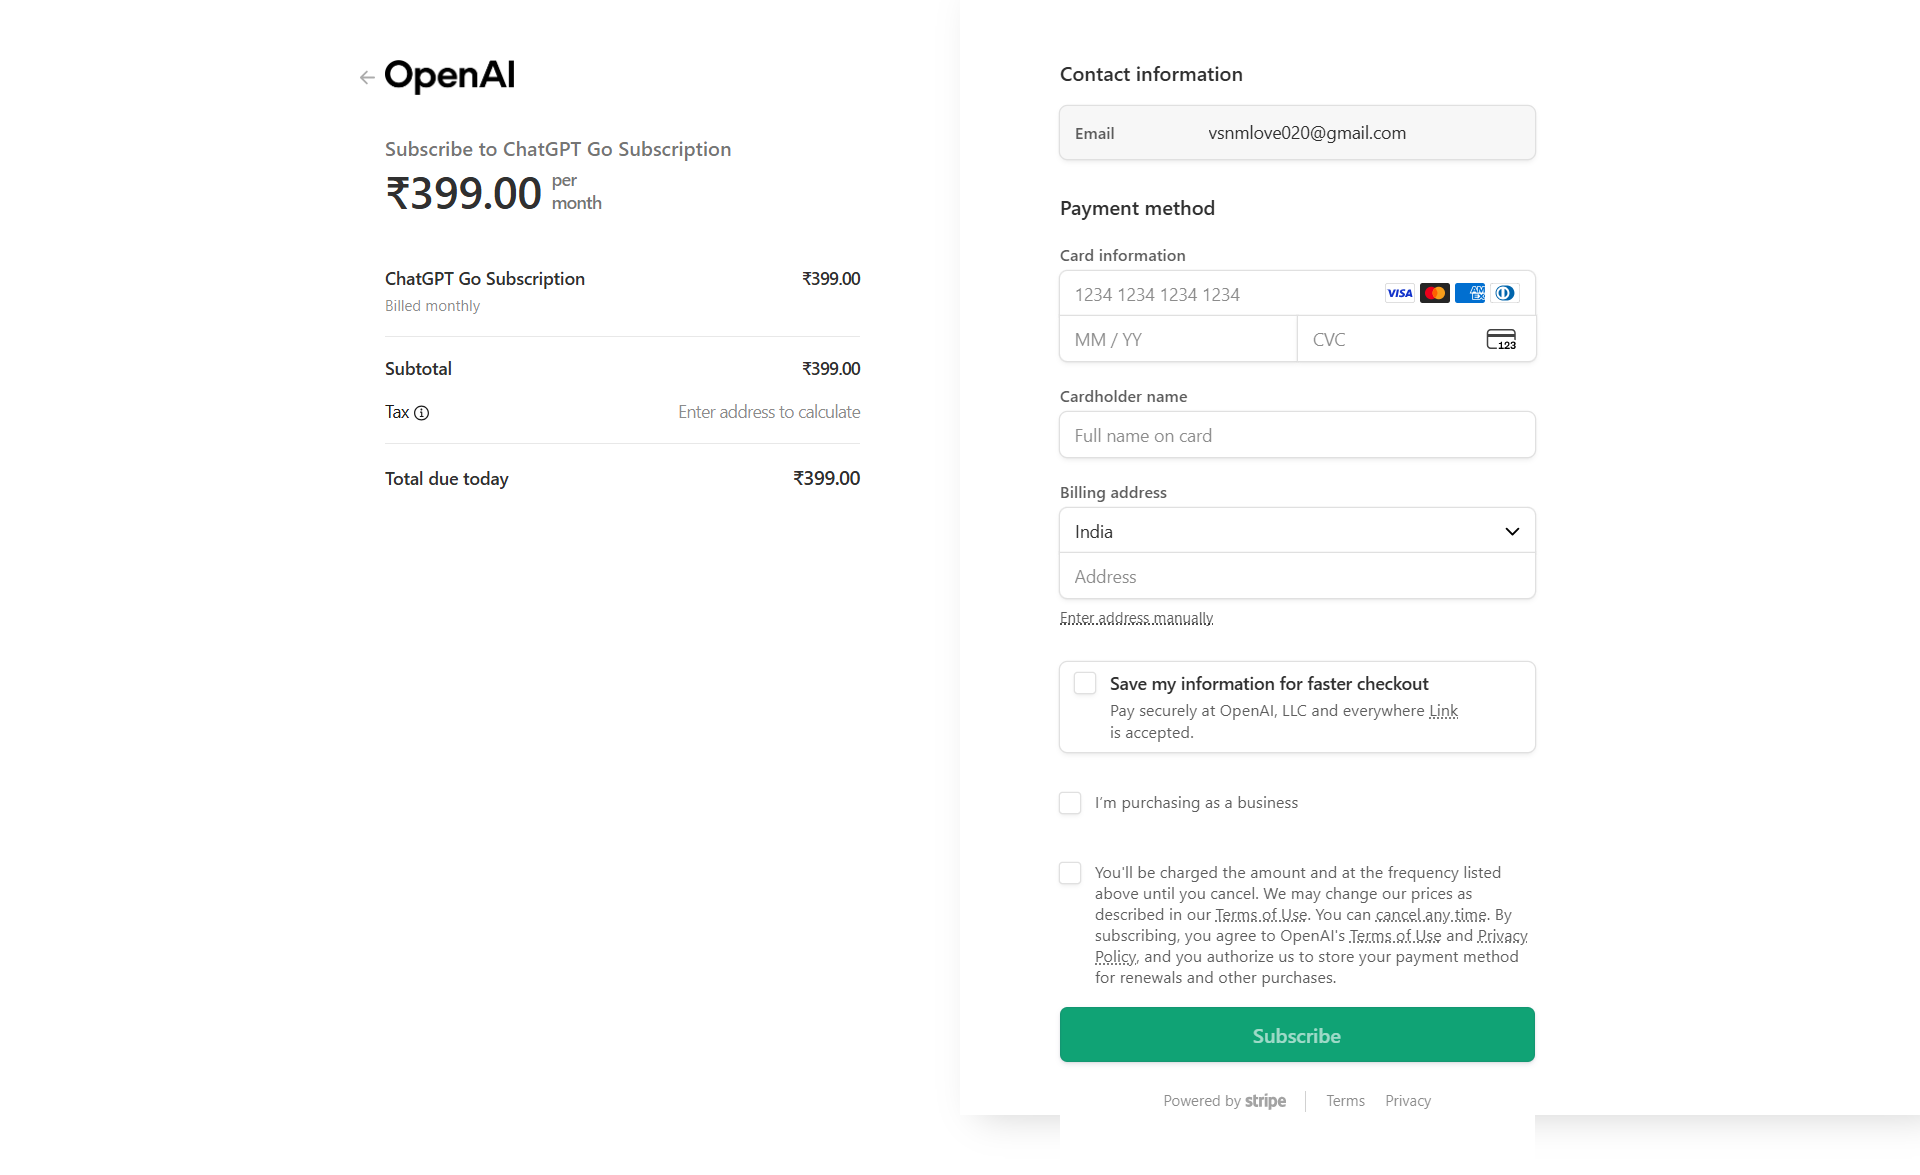Click the back arrow beside OpenAI logo
The image size is (1920, 1175).
pos(367,77)
